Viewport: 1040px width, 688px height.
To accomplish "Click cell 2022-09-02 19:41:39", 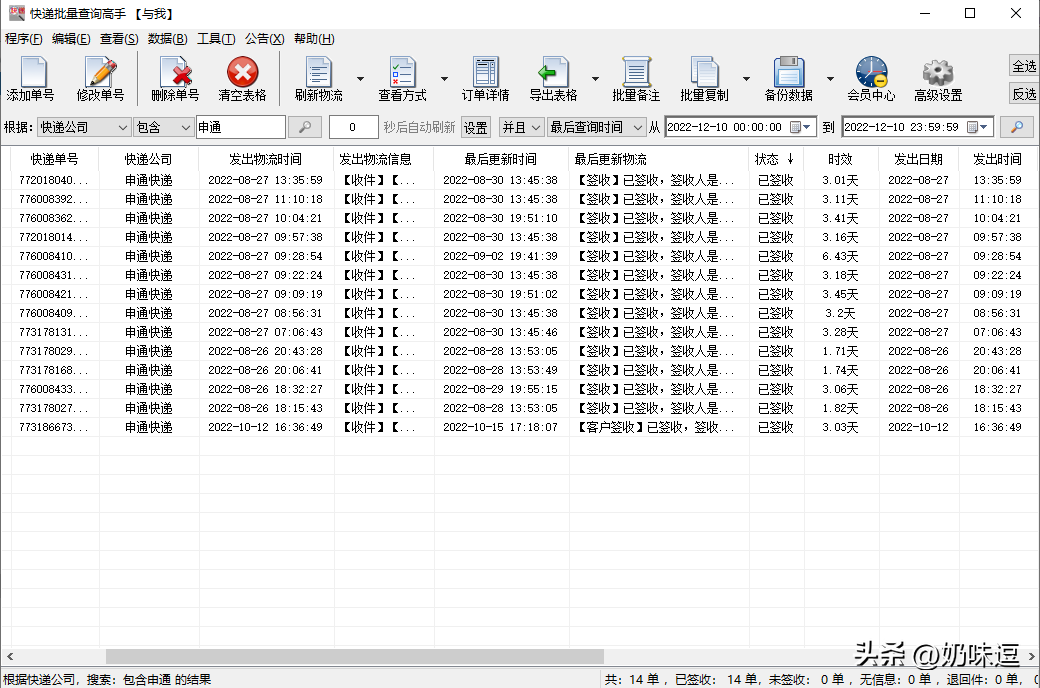I will [x=501, y=256].
